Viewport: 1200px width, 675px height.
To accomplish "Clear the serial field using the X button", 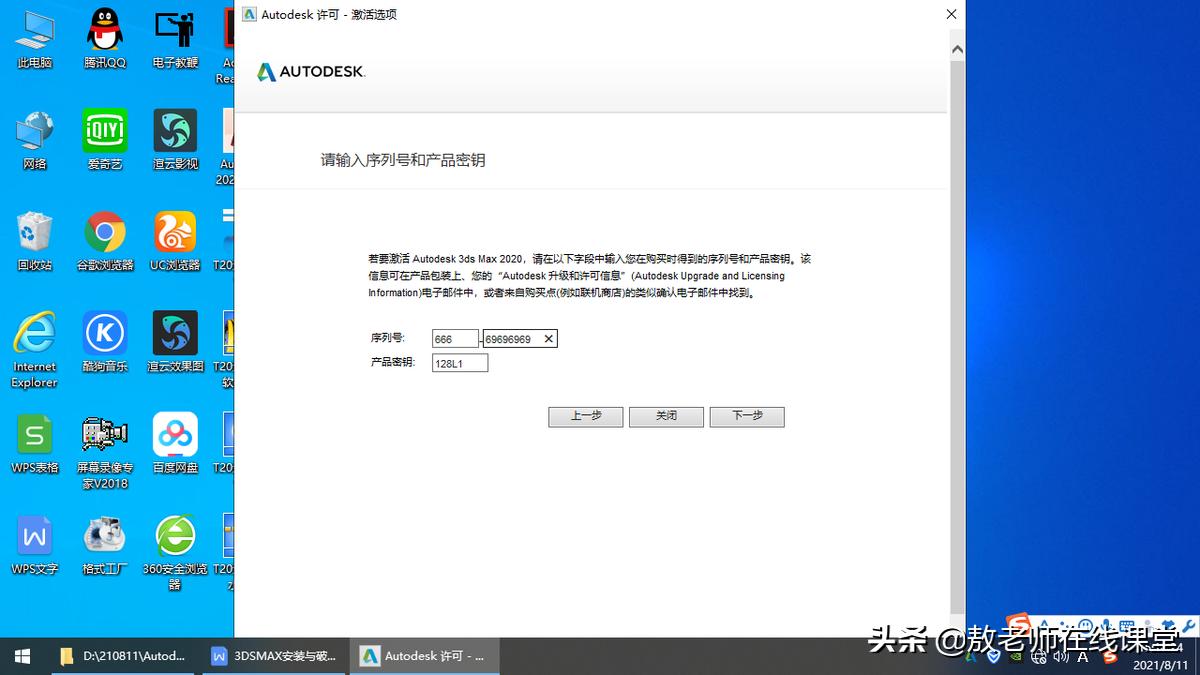I will coord(548,339).
